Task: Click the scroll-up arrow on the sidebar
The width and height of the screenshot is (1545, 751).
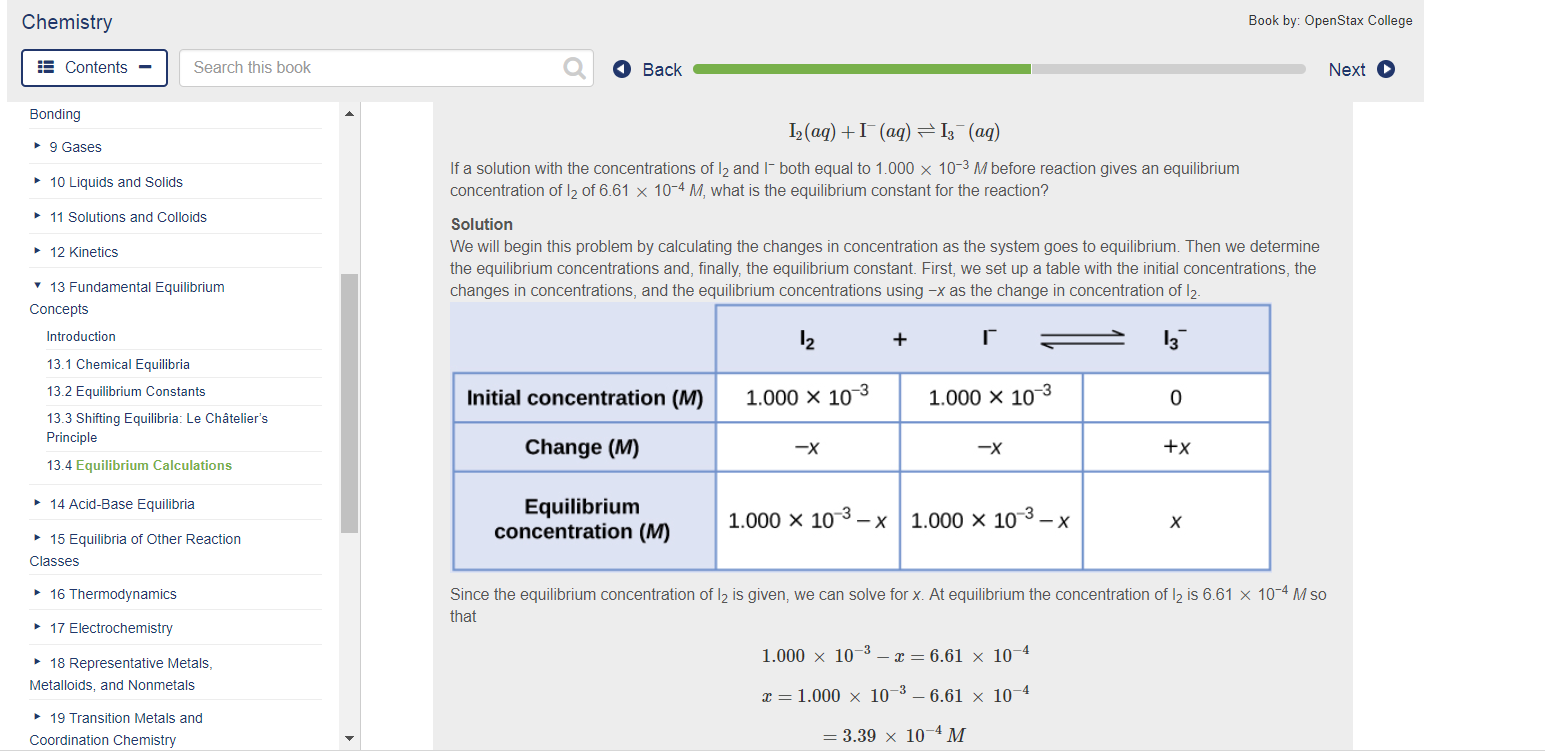Action: 349,112
